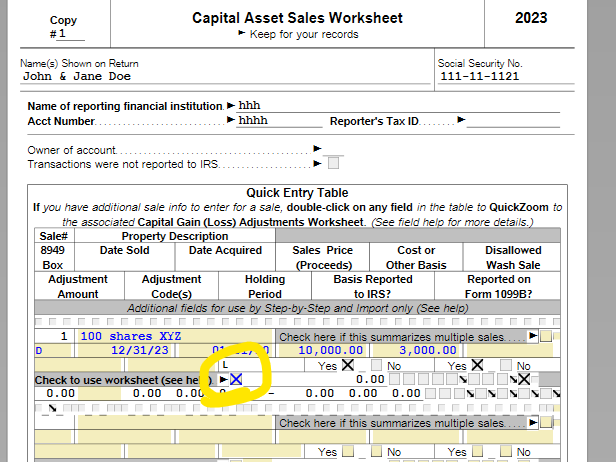Click the empty Reporter's Tax ID field
This screenshot has width=616, height=462.
513,121
